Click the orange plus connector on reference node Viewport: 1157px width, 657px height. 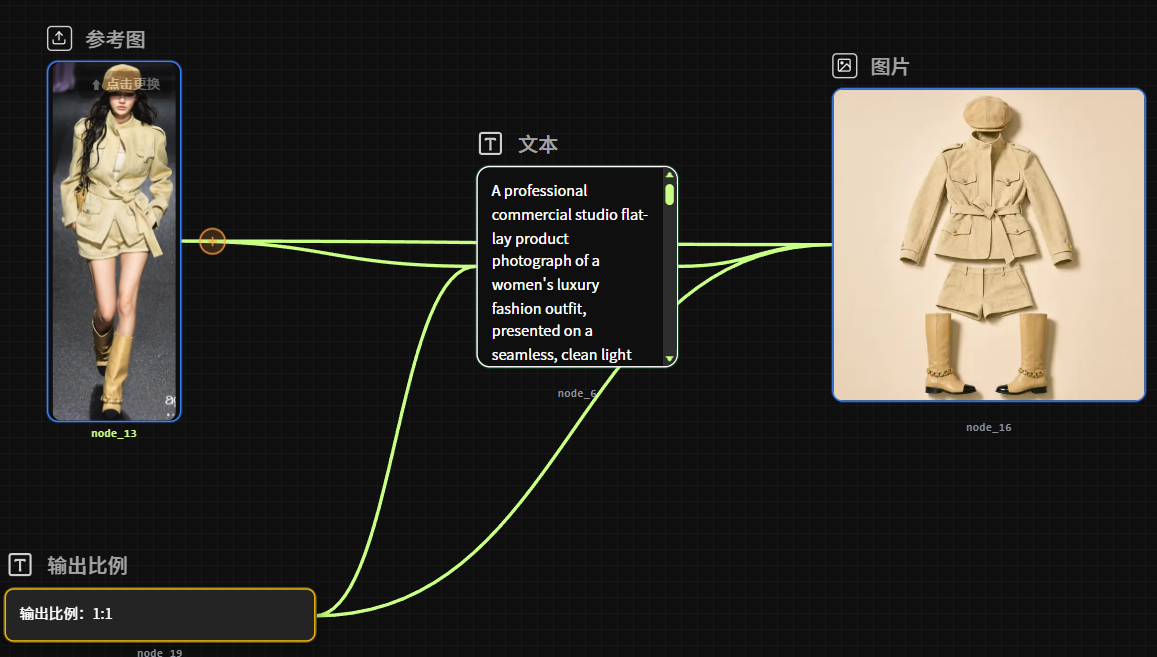click(x=213, y=241)
